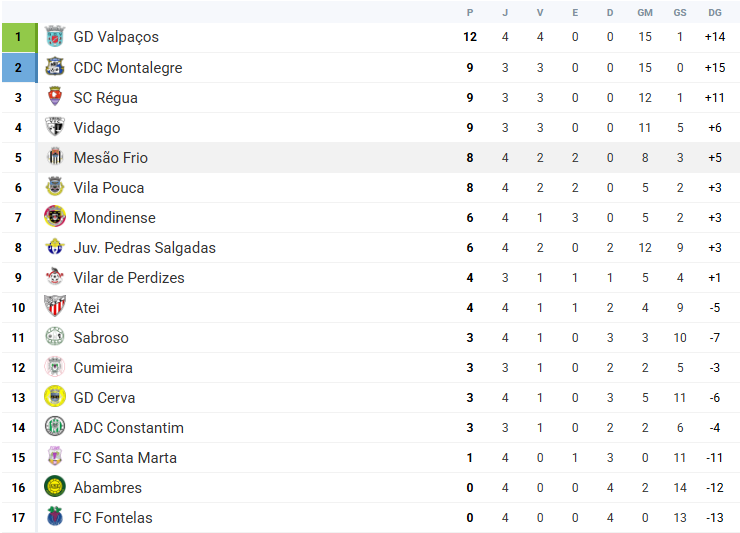Open the Vila Pouca team link

(x=109, y=187)
